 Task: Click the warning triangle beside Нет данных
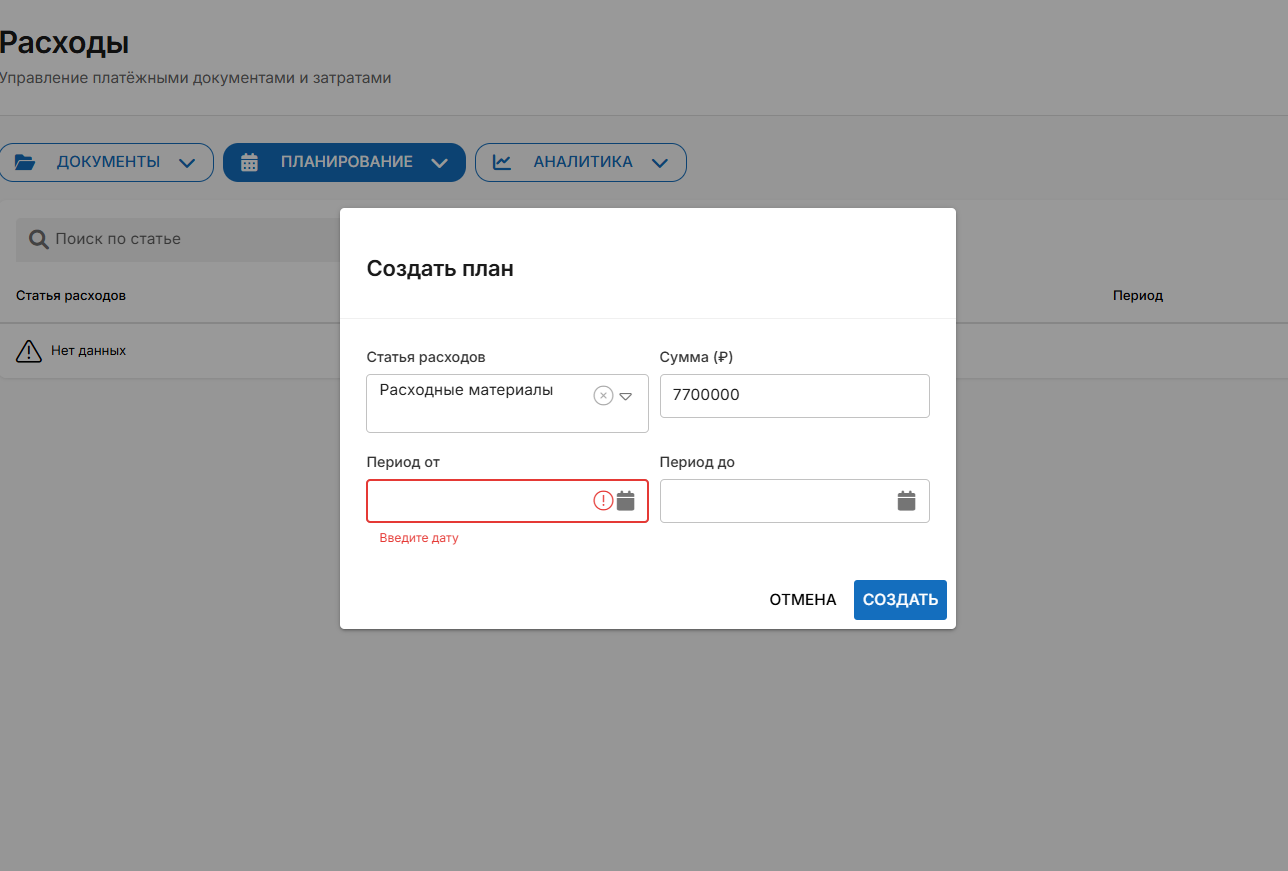(29, 351)
